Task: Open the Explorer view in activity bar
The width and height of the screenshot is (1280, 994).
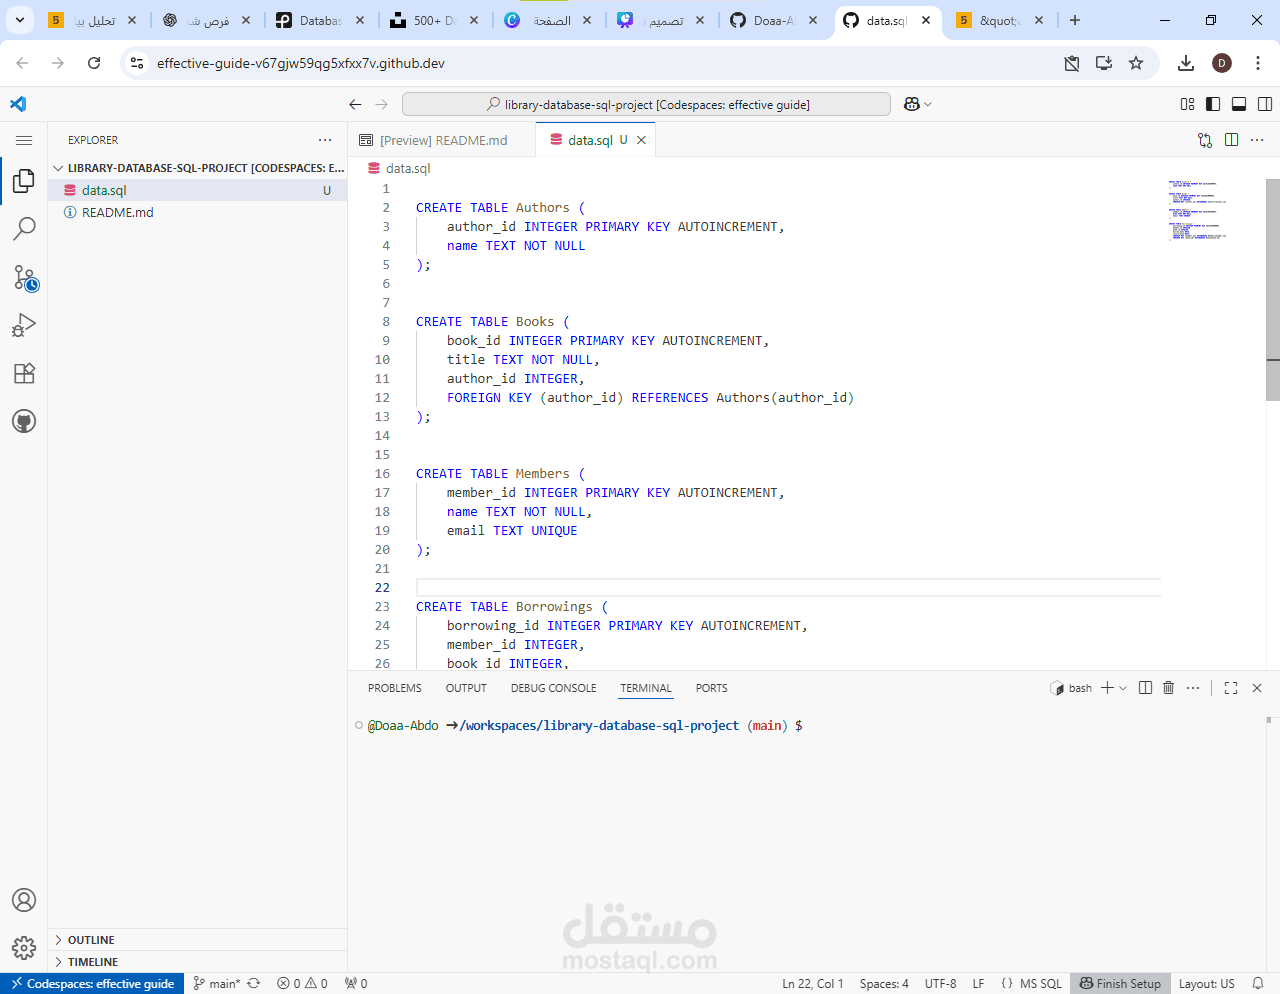Action: click(24, 181)
